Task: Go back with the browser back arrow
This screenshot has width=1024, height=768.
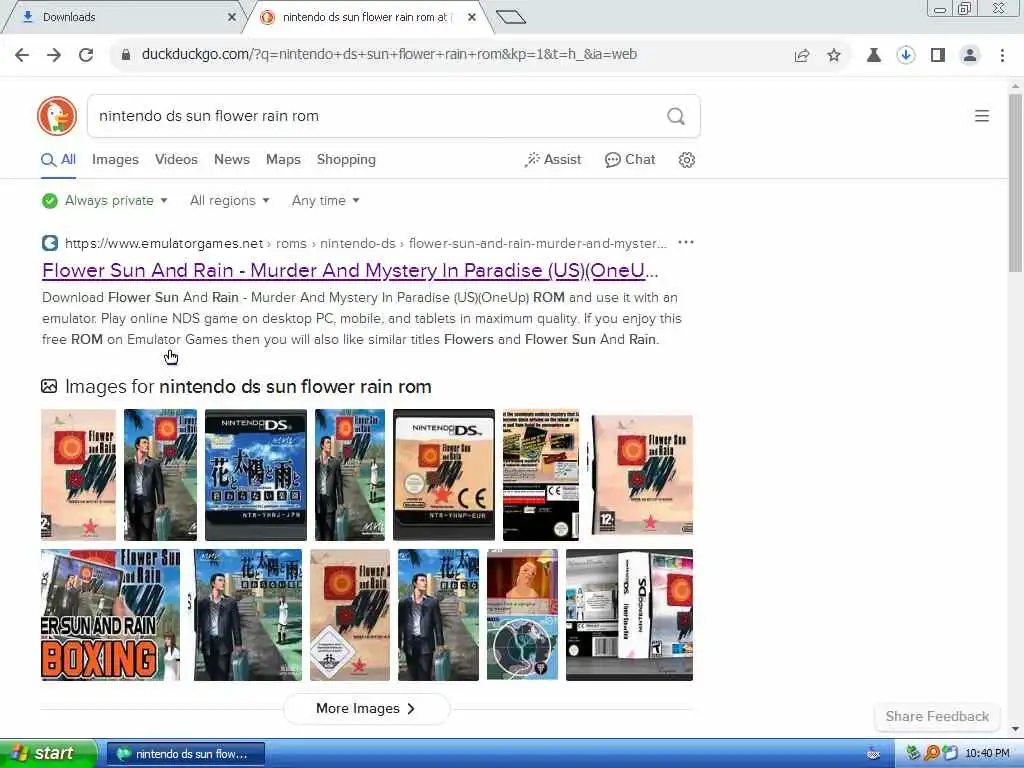Action: point(22,55)
